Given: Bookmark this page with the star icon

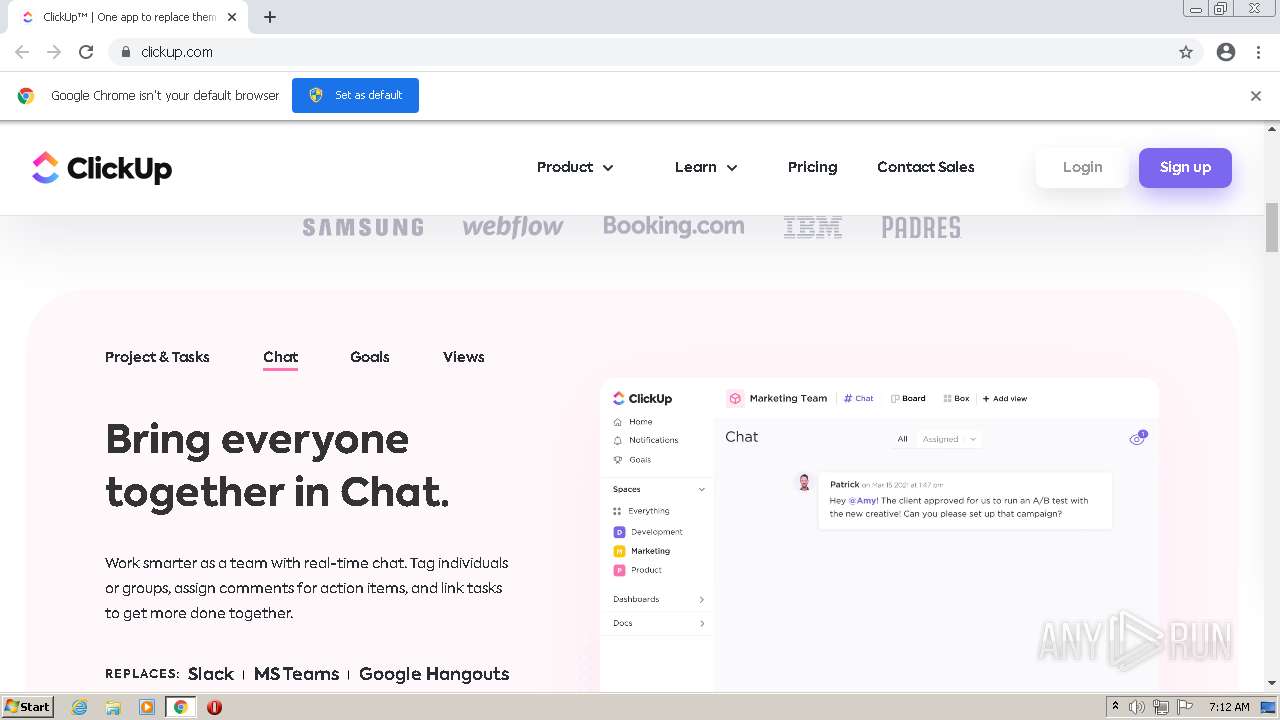Looking at the screenshot, I should coord(1186,52).
